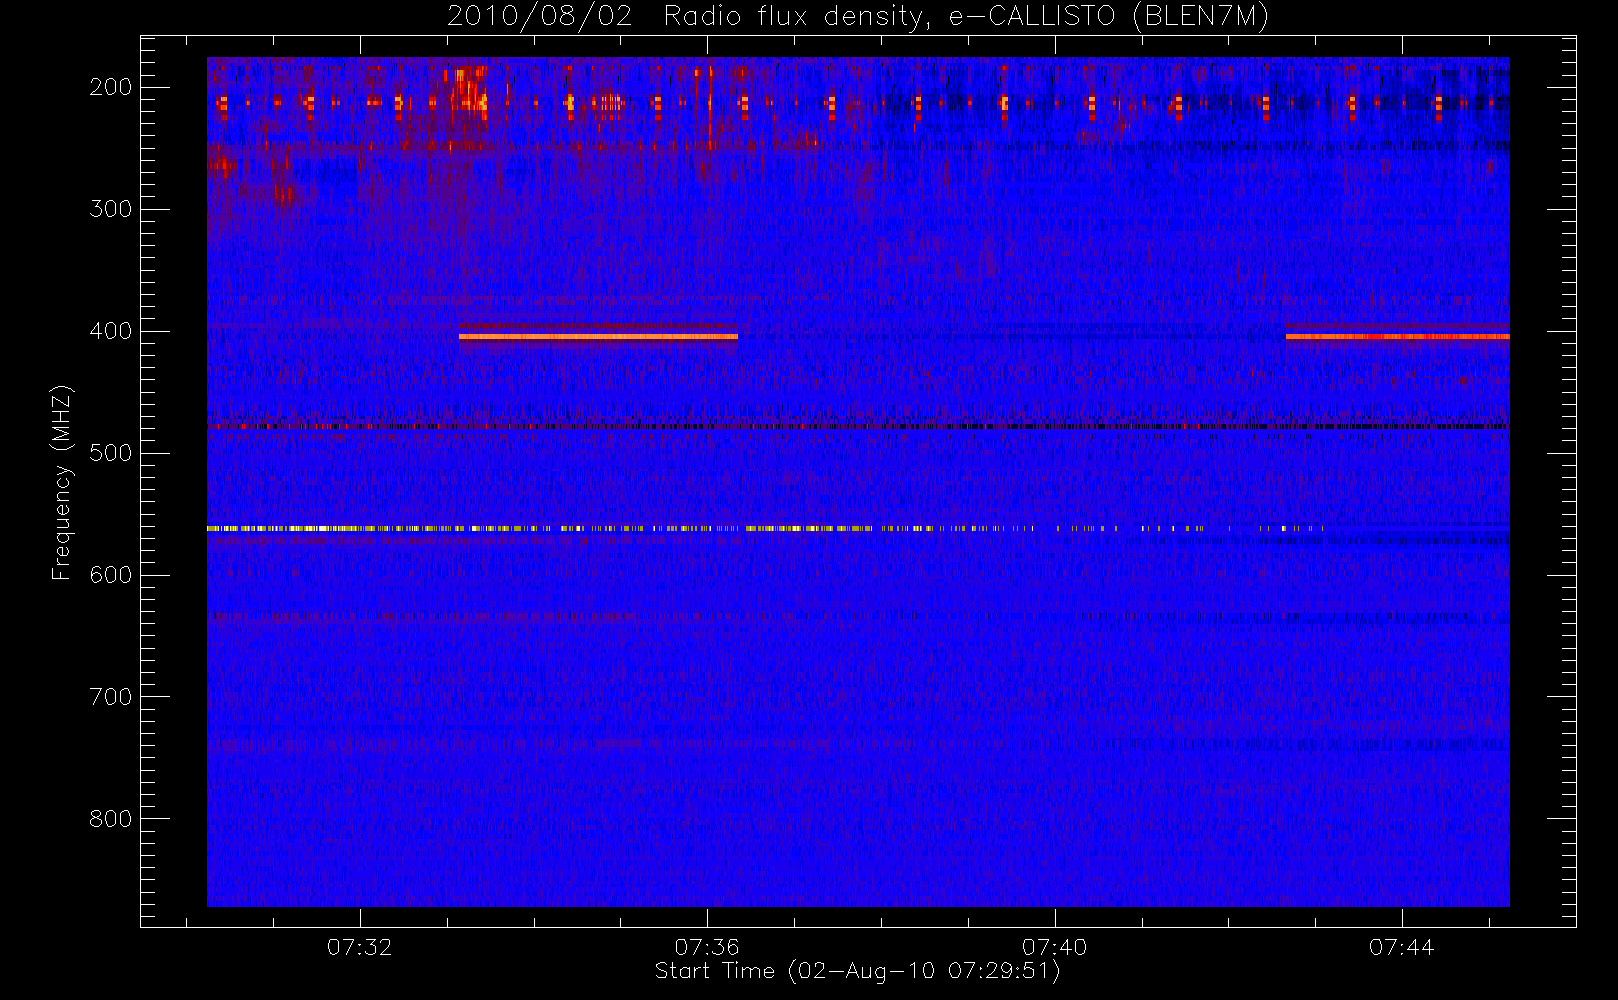
Task: Click the 'Start Time (02-Aug-10 07:29:51)' label
Action: (x=857, y=971)
